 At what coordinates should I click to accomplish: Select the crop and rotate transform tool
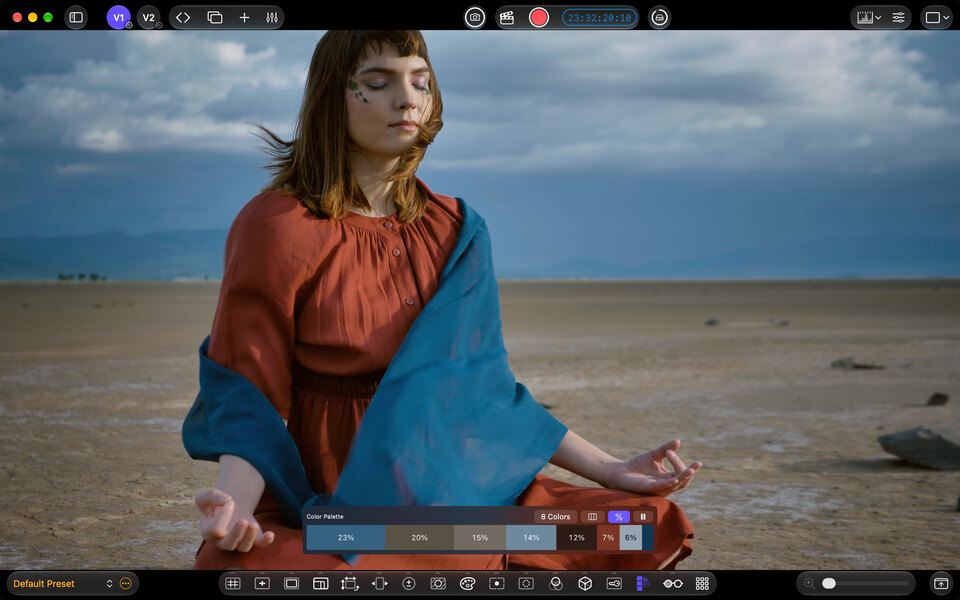(350, 583)
